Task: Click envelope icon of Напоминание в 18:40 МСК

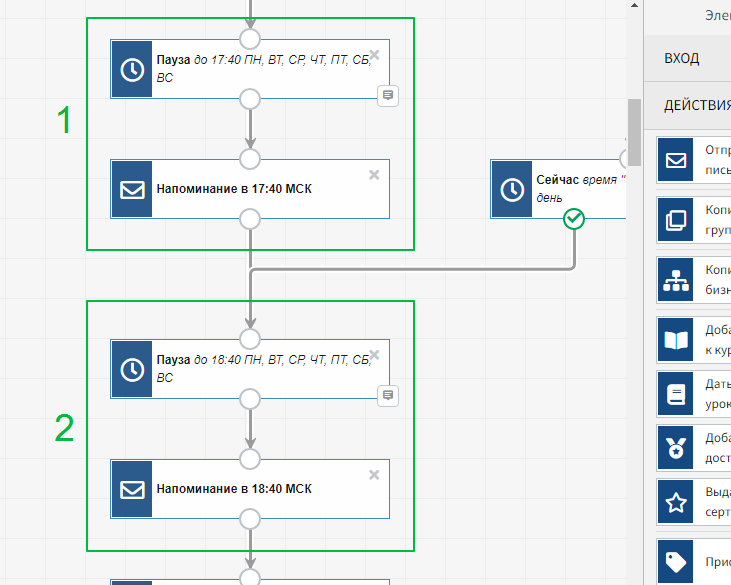Action: (132, 489)
